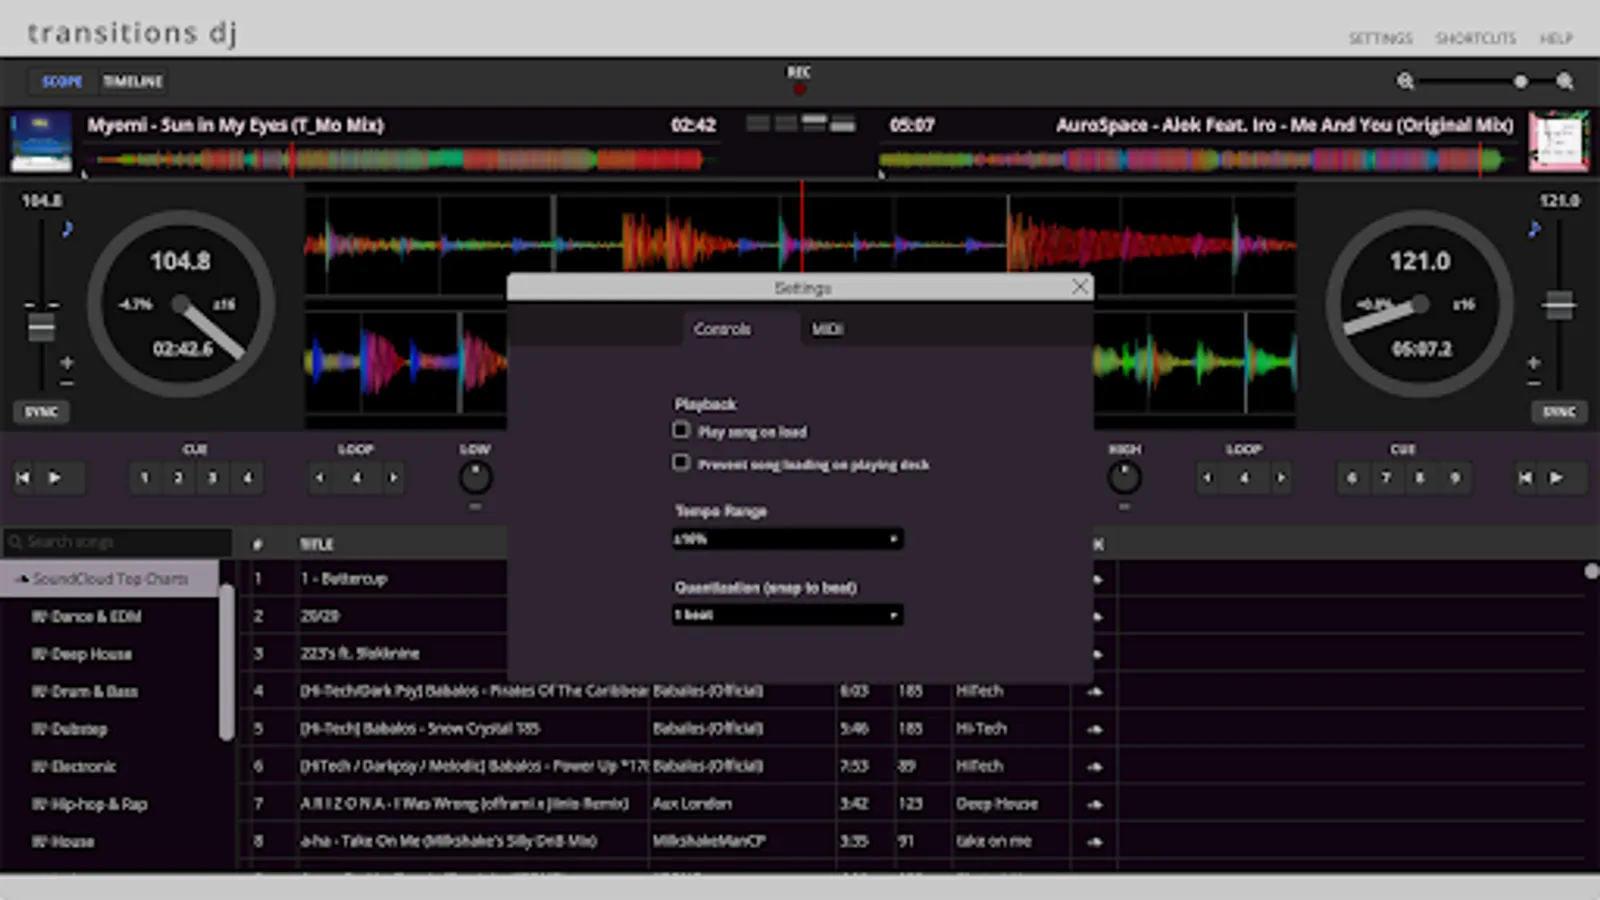This screenshot has width=1600, height=900.
Task: Check Prevent song loading on playing deck
Action: (681, 462)
